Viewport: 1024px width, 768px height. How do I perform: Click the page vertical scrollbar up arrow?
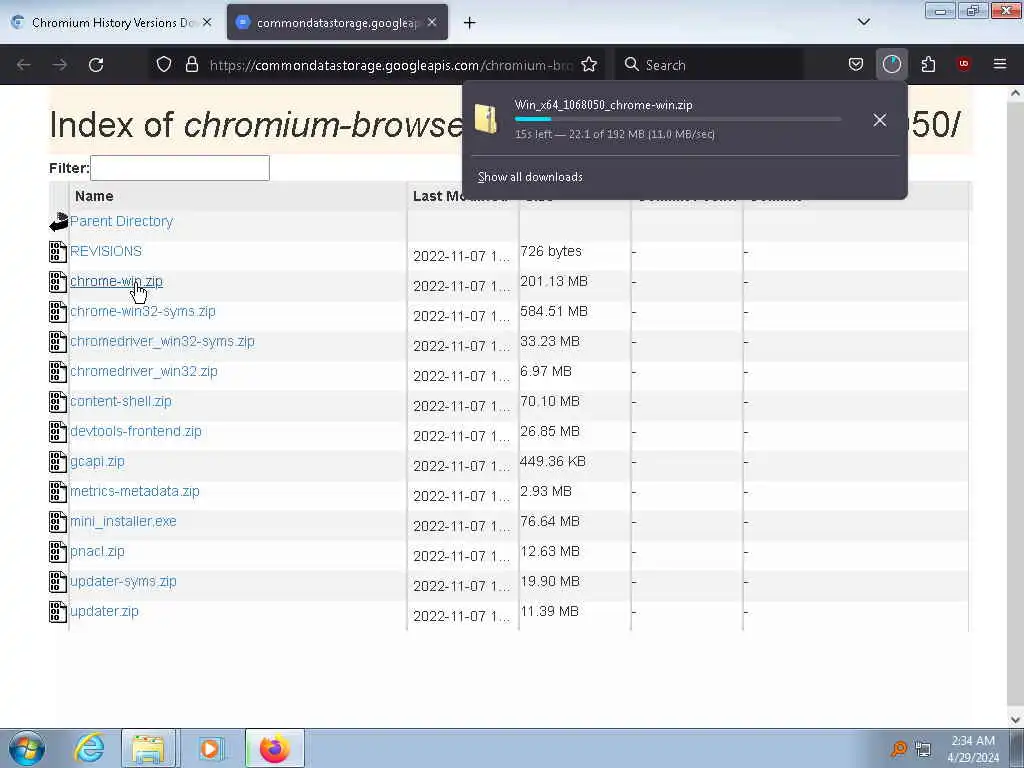click(1016, 93)
